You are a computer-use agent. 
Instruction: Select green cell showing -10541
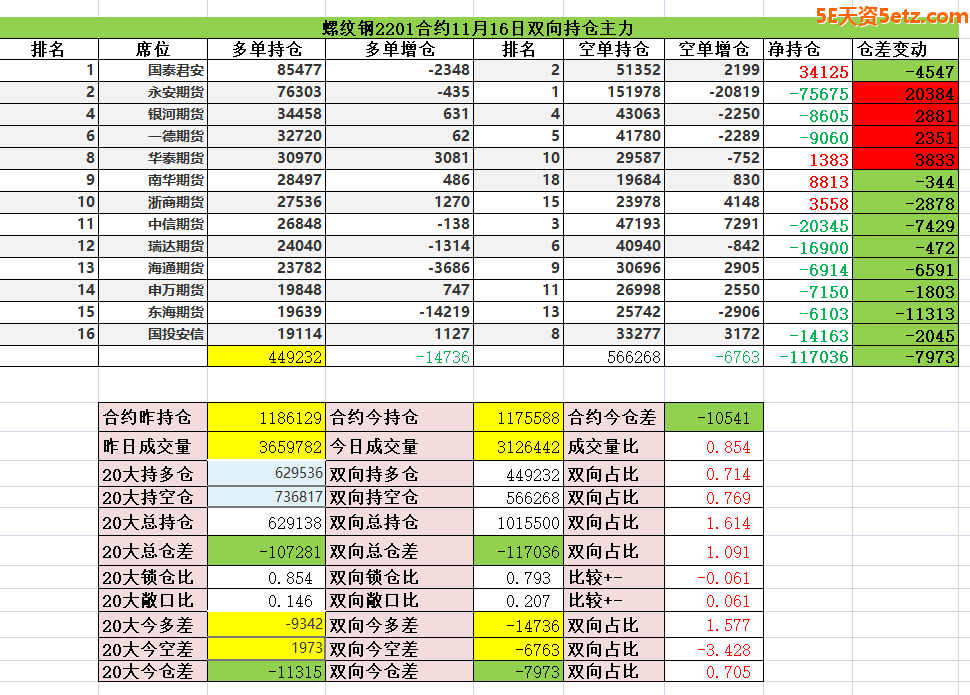714,418
